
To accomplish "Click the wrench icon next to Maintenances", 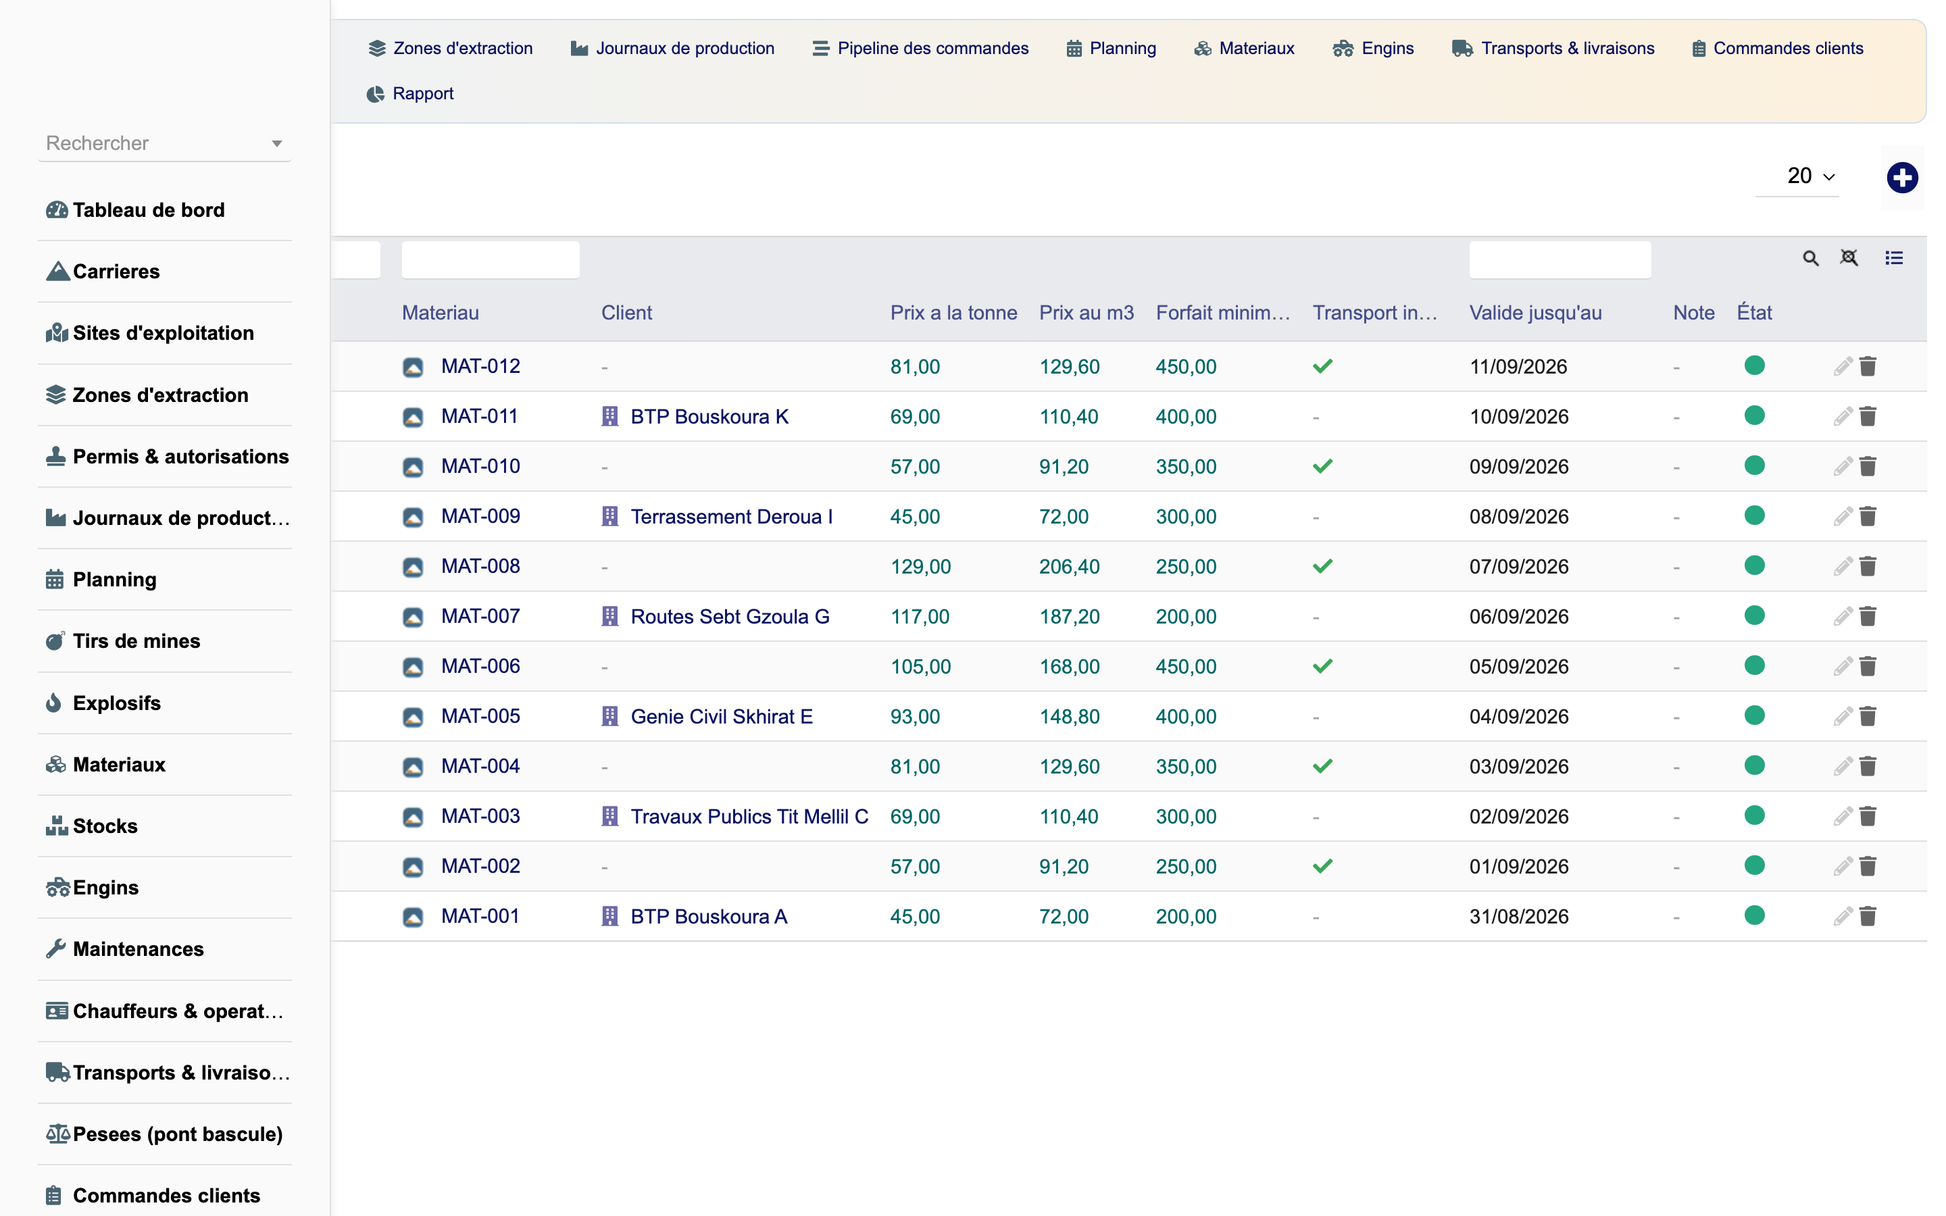I will [x=56, y=949].
